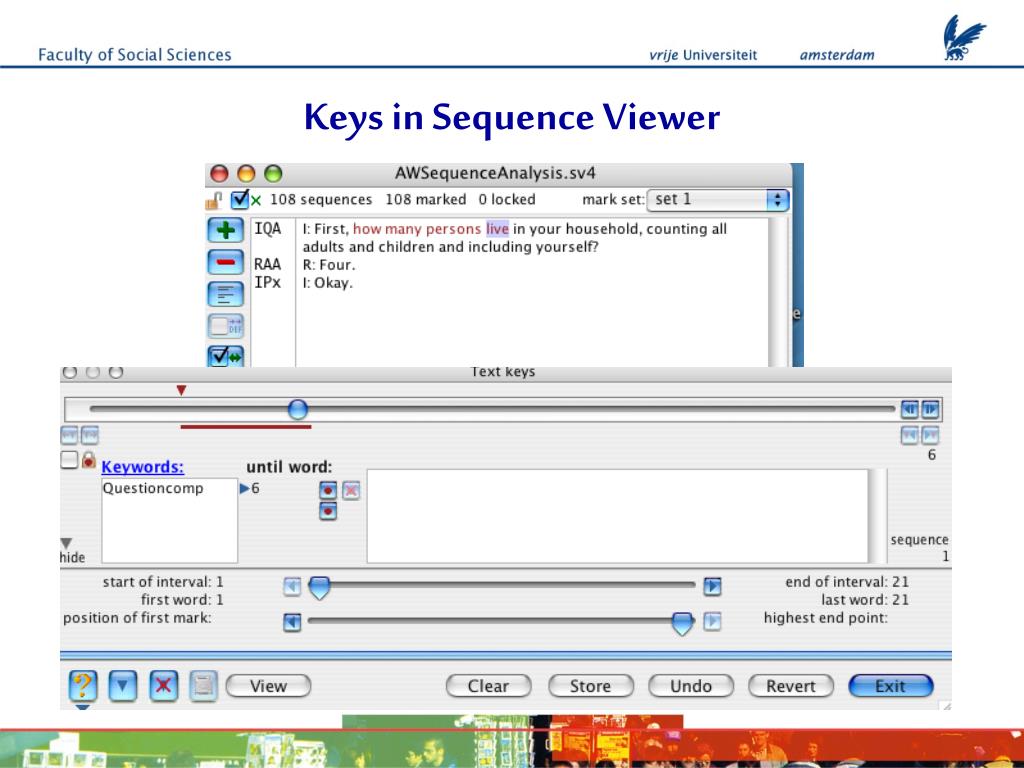Click the upper red-dot record button

(x=328, y=490)
